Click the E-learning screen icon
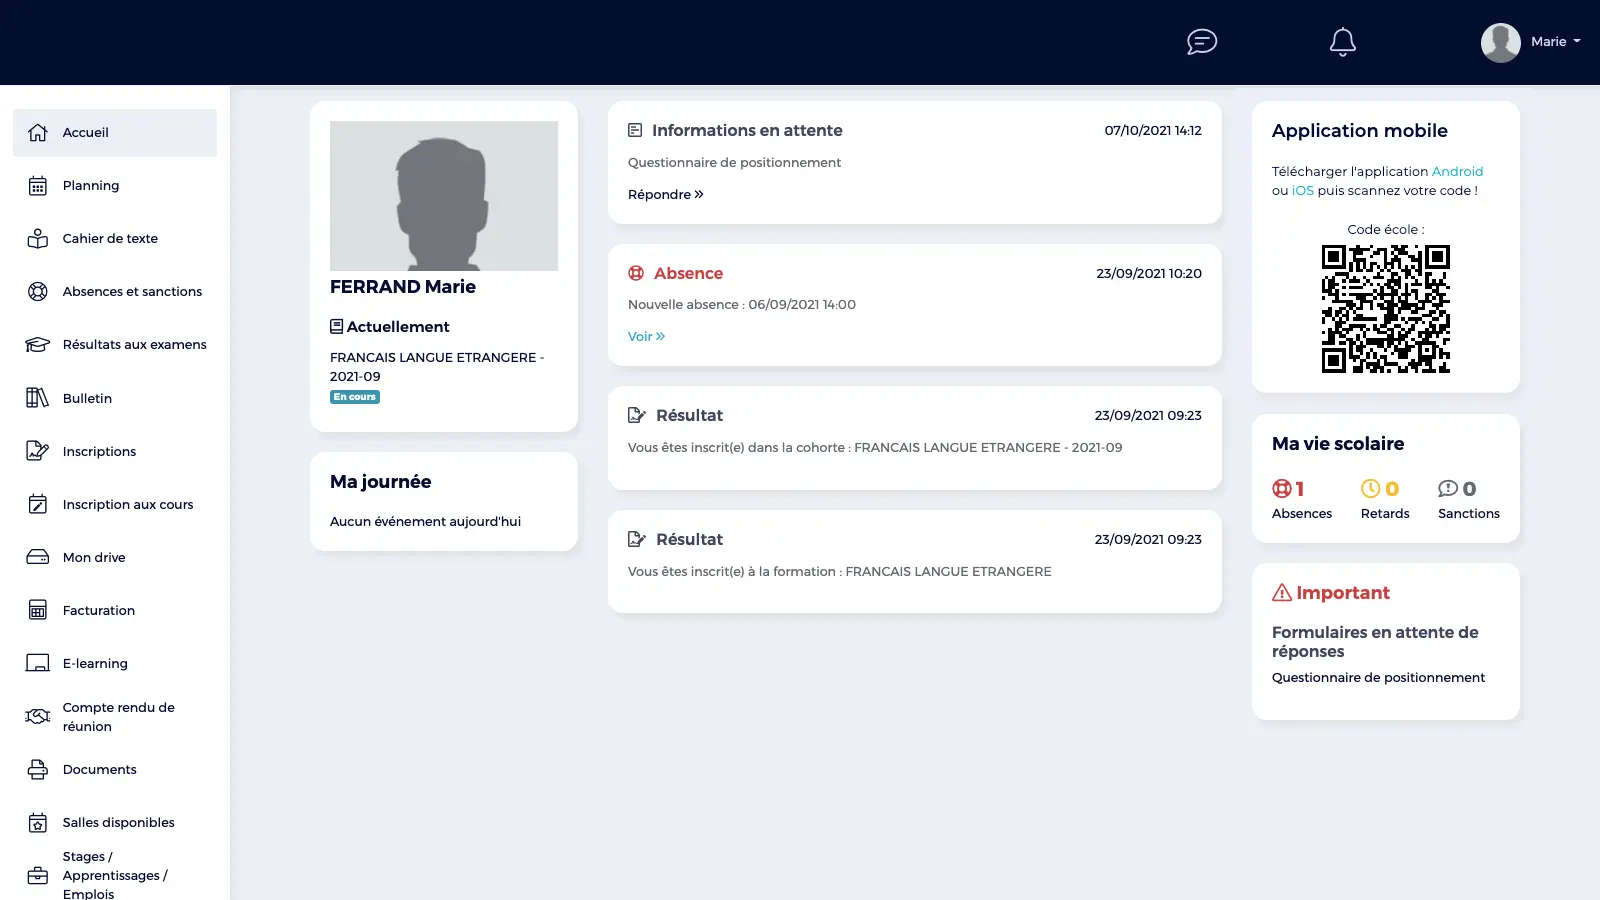 tap(38, 663)
